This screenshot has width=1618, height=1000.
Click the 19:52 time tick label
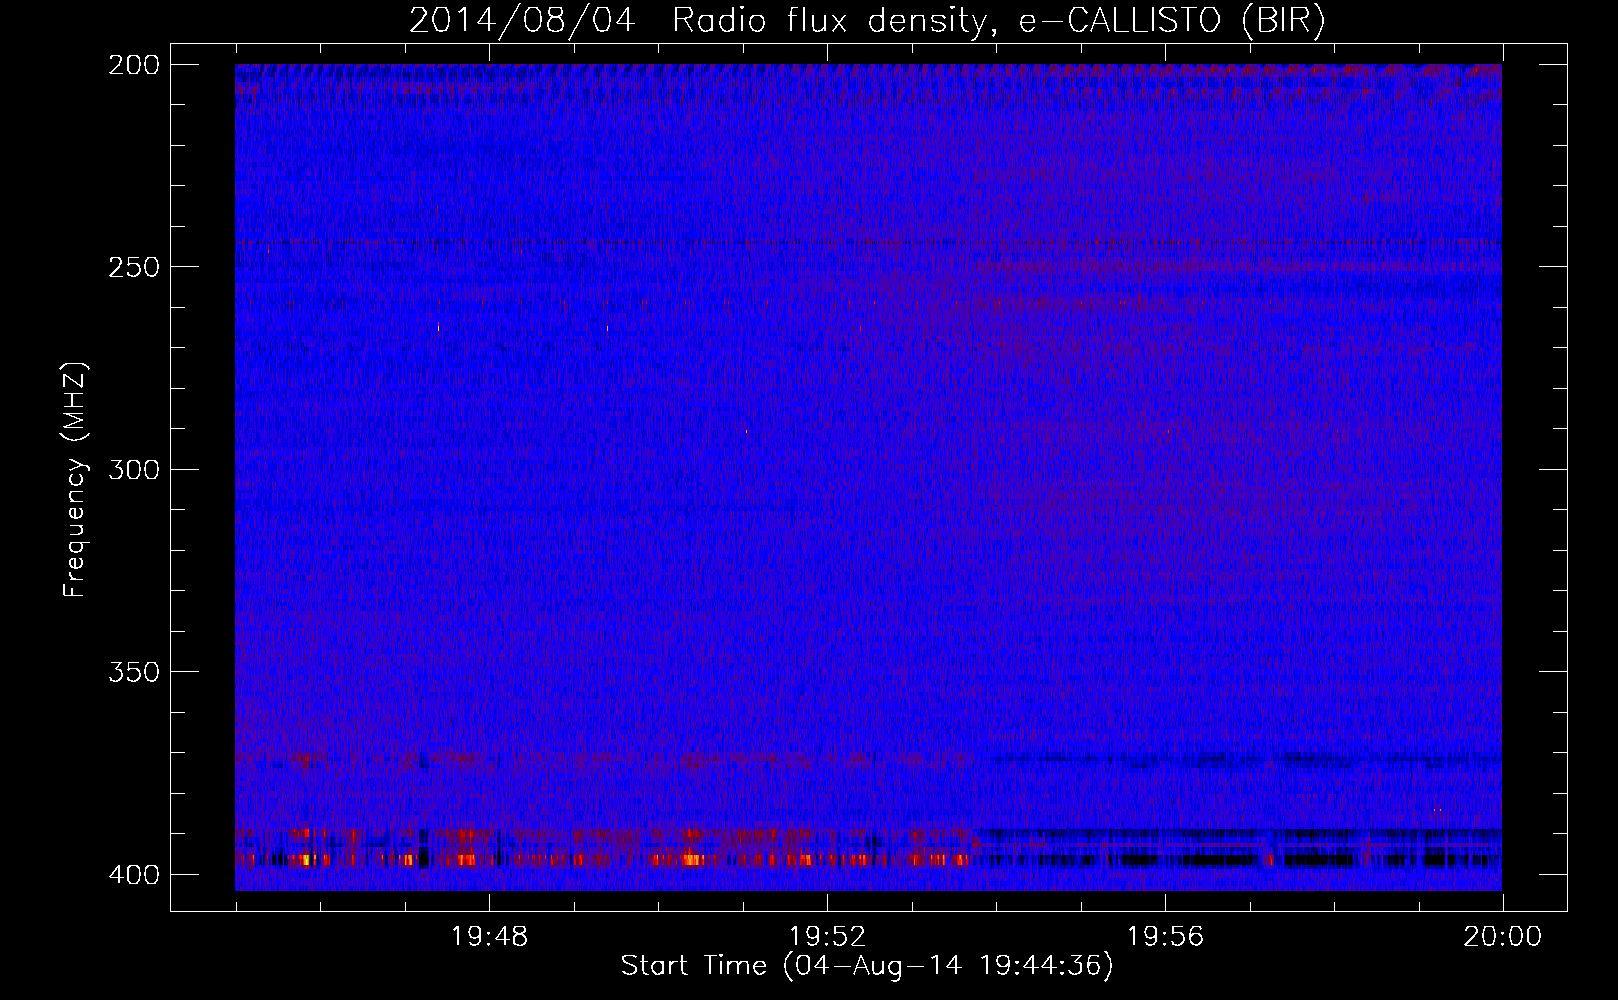827,937
